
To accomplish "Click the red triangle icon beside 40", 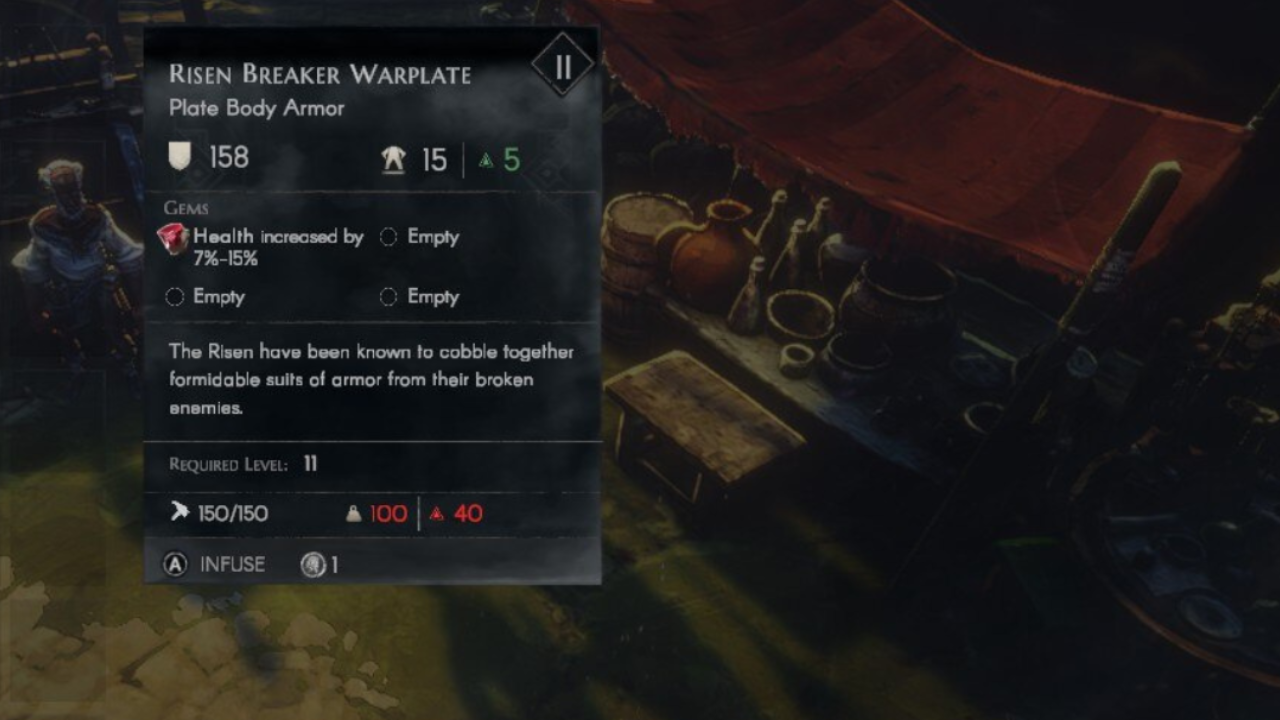I will click(436, 514).
